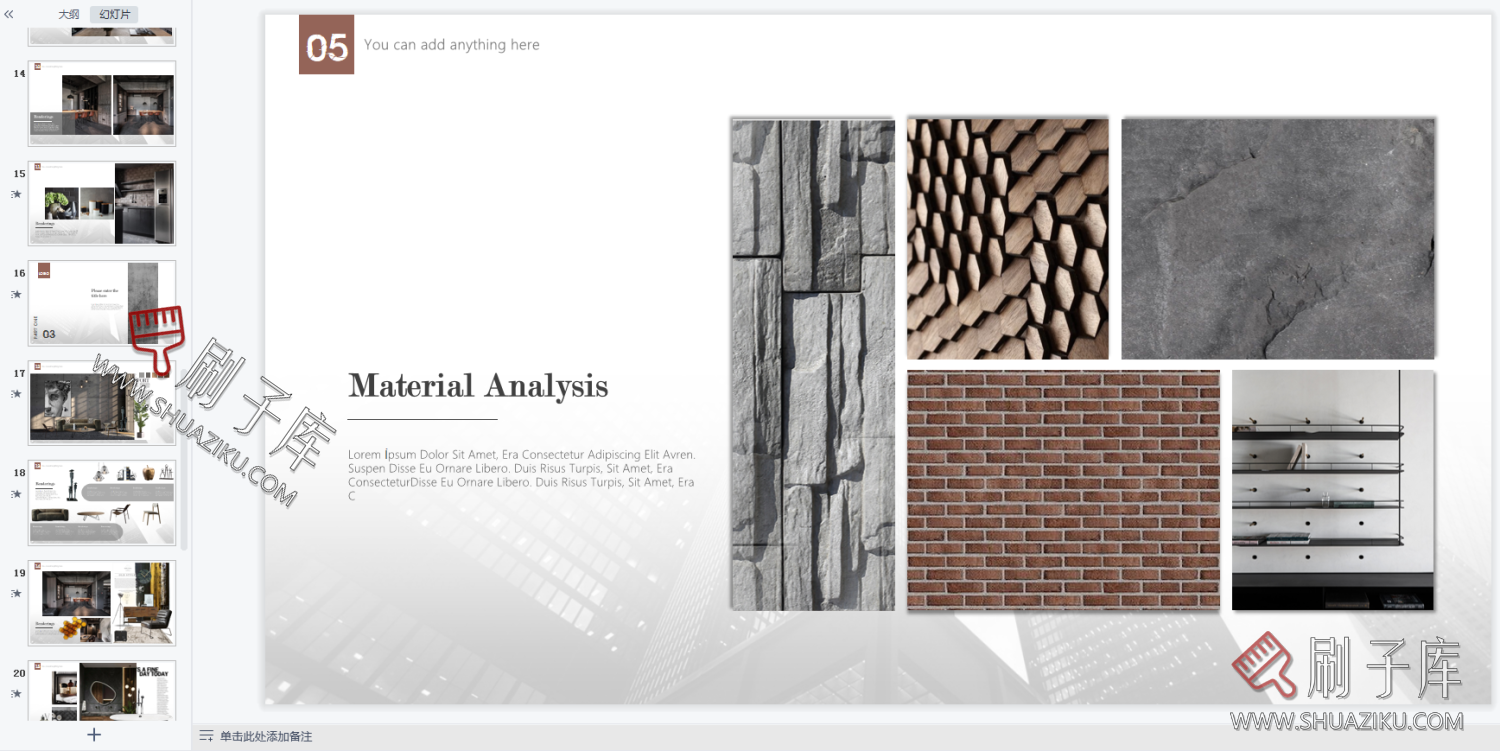Click the notes icon in the bottom bar

(x=206, y=736)
